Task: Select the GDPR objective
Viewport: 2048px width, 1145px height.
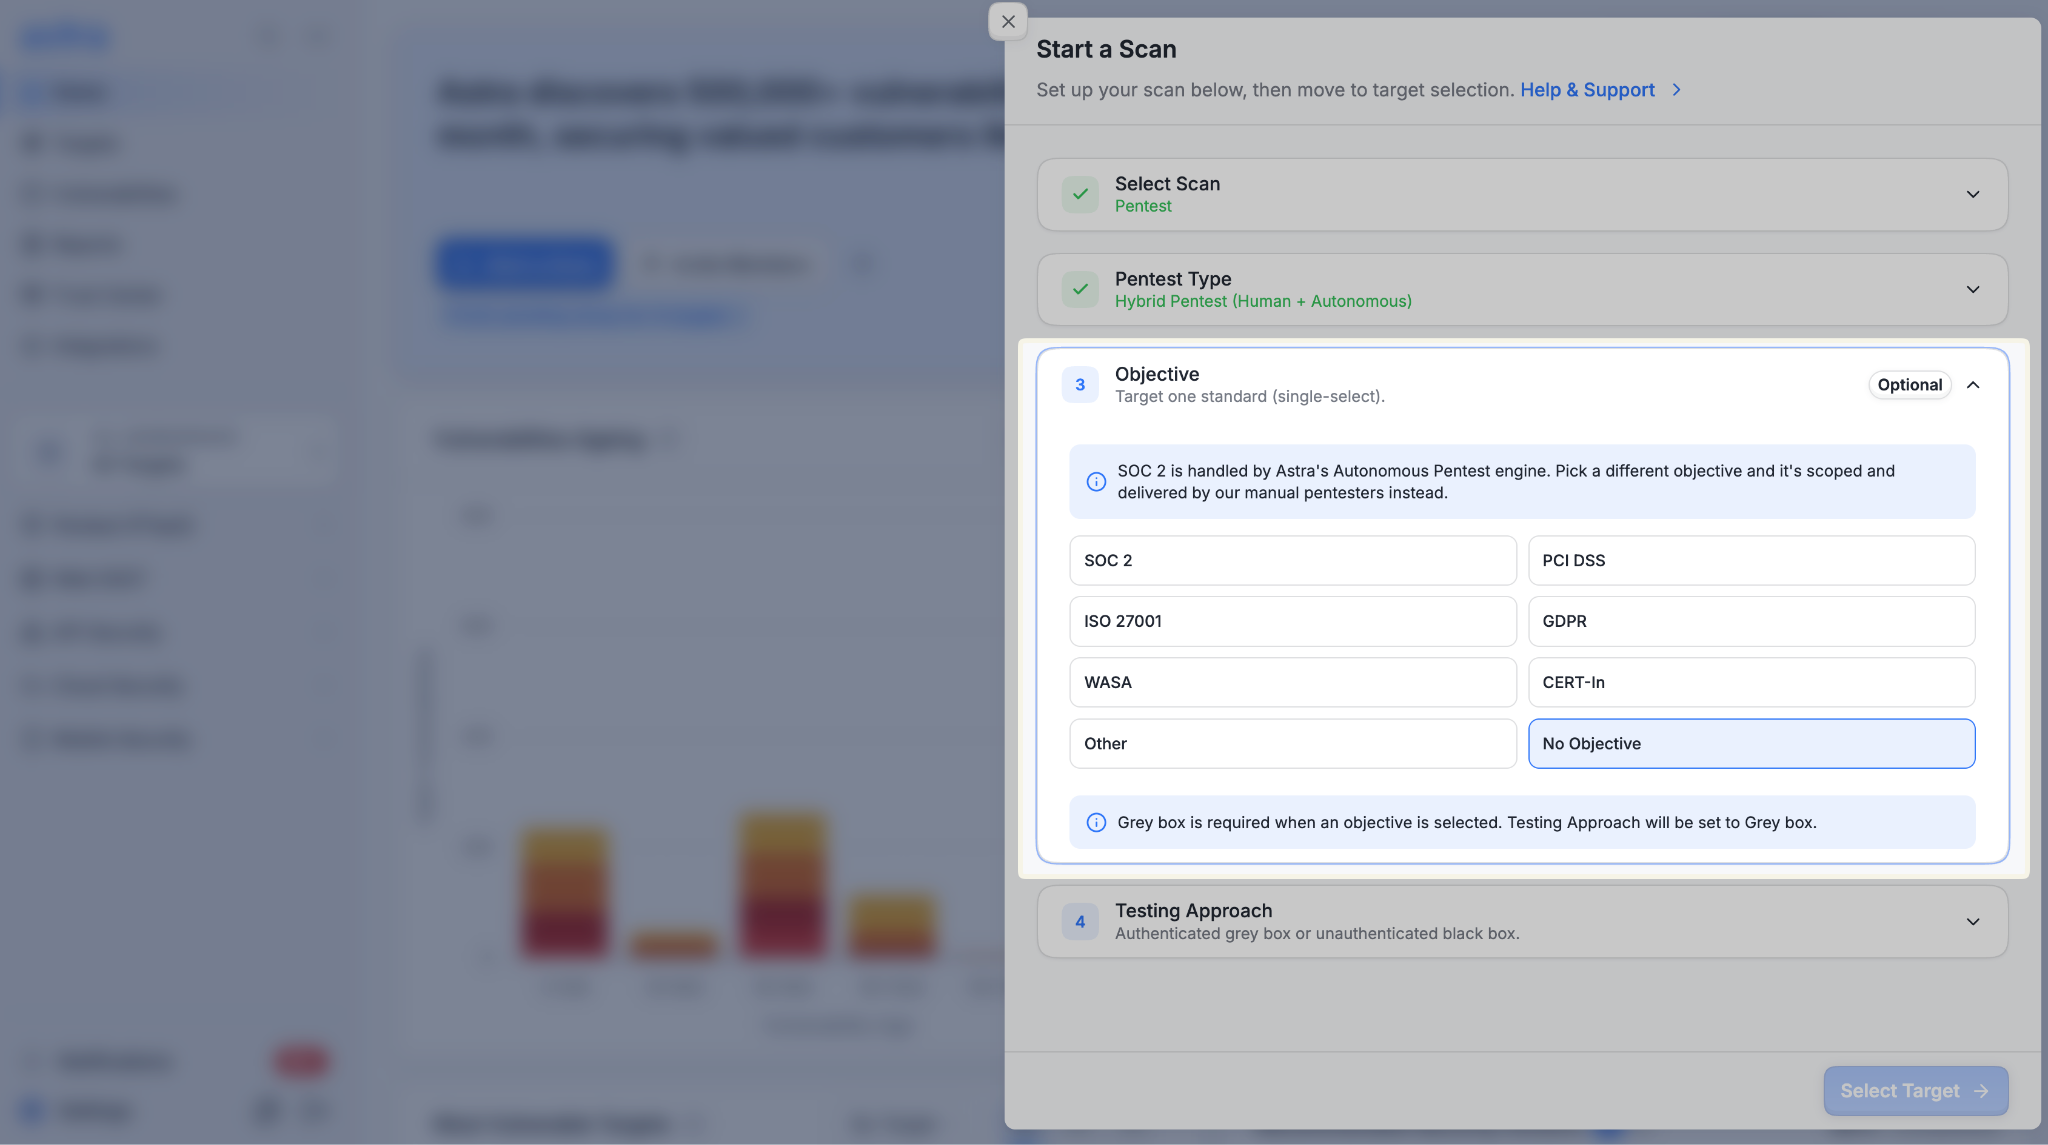Action: point(1751,622)
